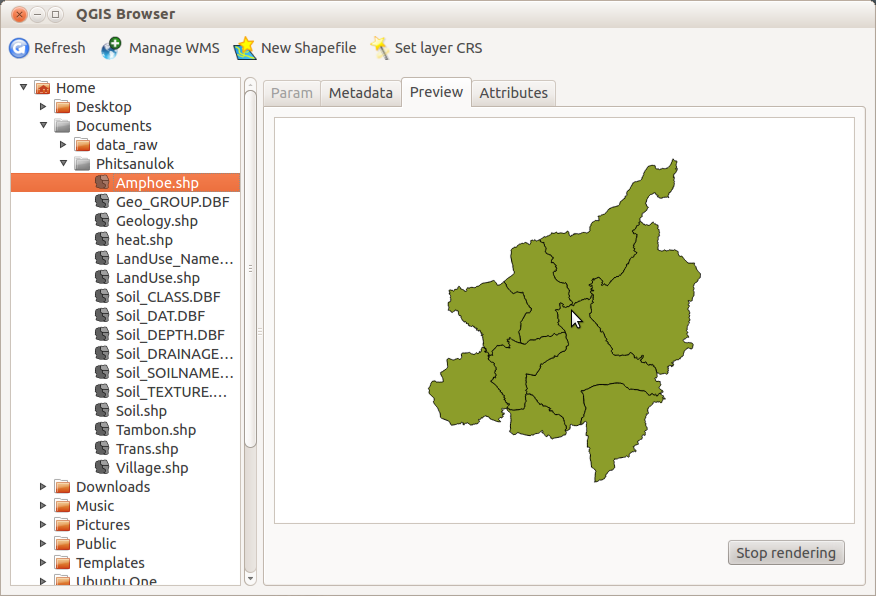
Task: Switch to the Metadata tab
Action: click(x=360, y=92)
